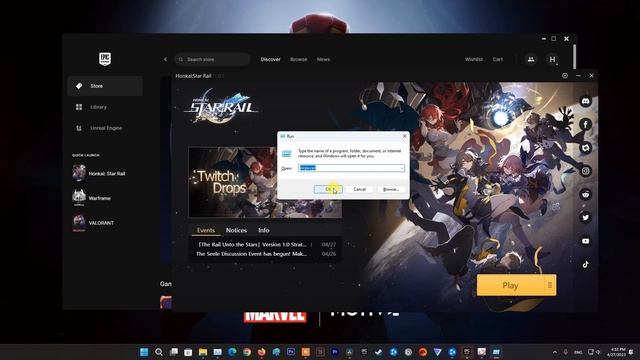Image resolution: width=640 pixels, height=360 pixels.
Task: Open the Wishlist link
Action: pos(473,60)
